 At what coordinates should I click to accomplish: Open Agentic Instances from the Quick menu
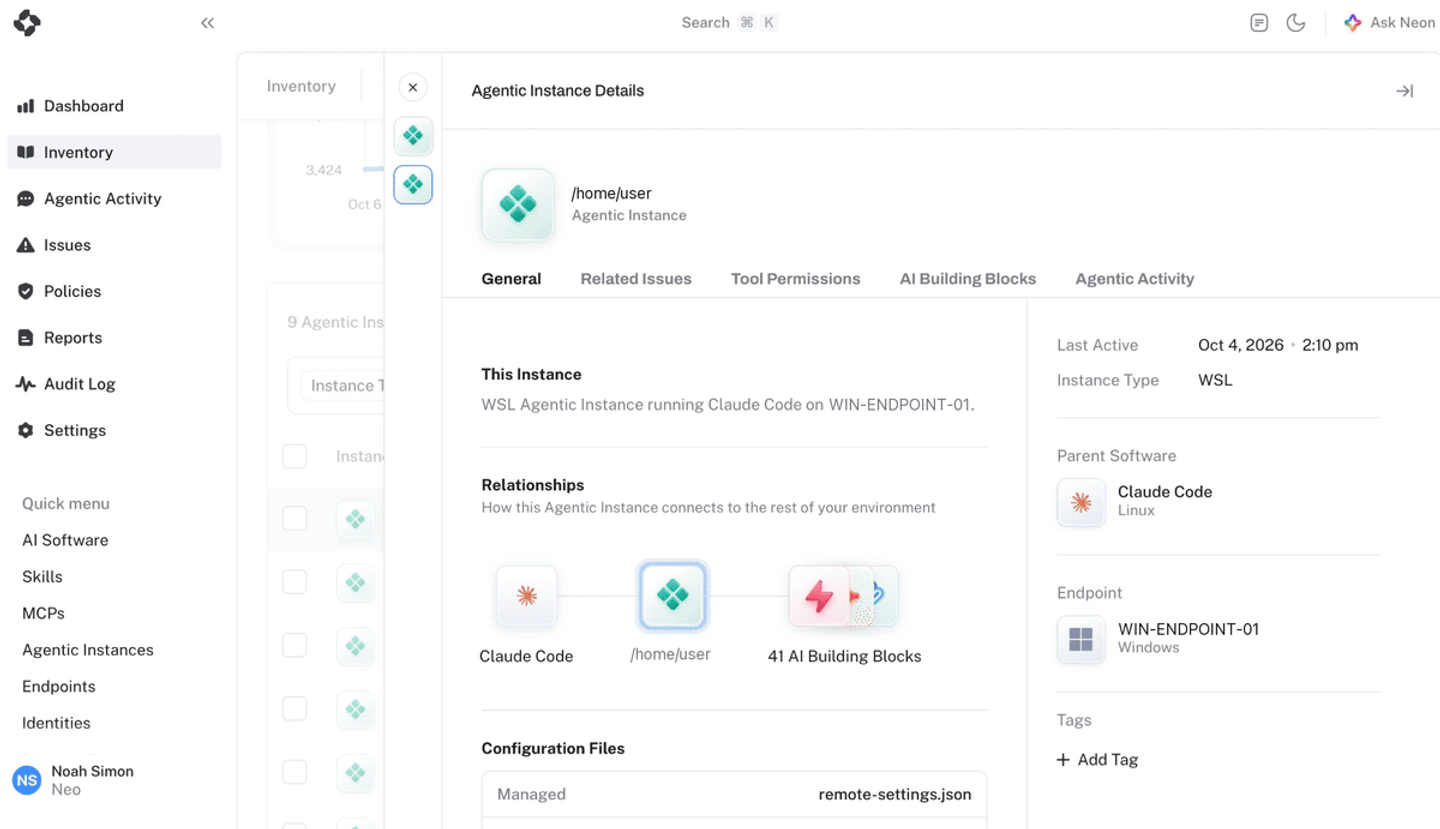tap(88, 650)
